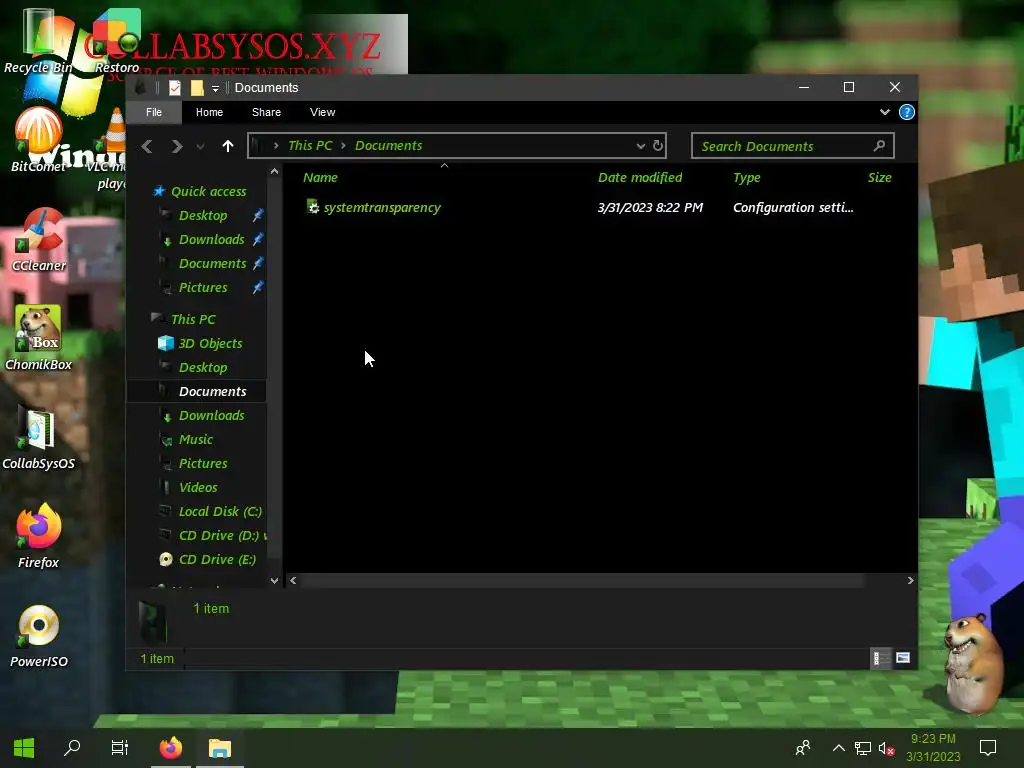Click the navigation pane scroll-down arrow
The width and height of the screenshot is (1024, 768).
[275, 581]
